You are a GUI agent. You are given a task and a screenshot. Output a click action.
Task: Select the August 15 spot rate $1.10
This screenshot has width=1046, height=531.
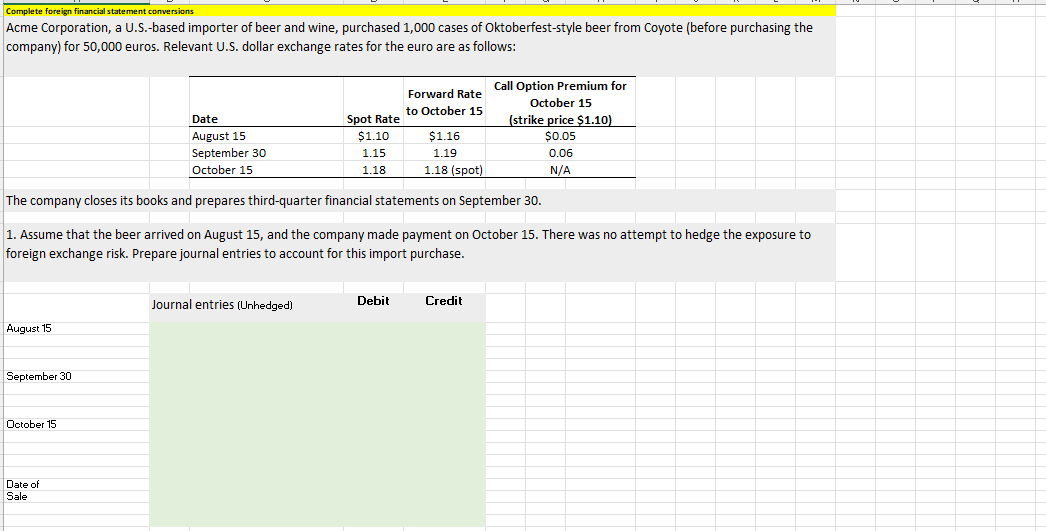373,136
